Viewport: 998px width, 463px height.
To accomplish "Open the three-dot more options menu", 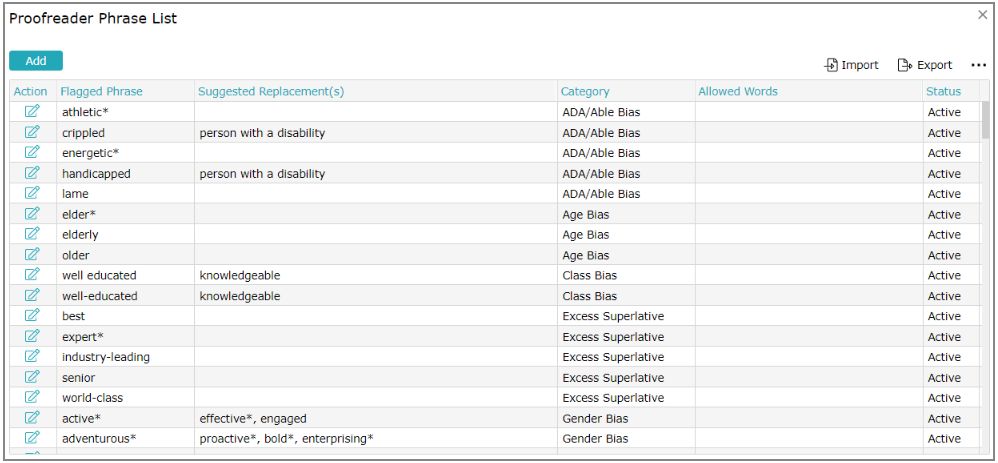I will (978, 65).
